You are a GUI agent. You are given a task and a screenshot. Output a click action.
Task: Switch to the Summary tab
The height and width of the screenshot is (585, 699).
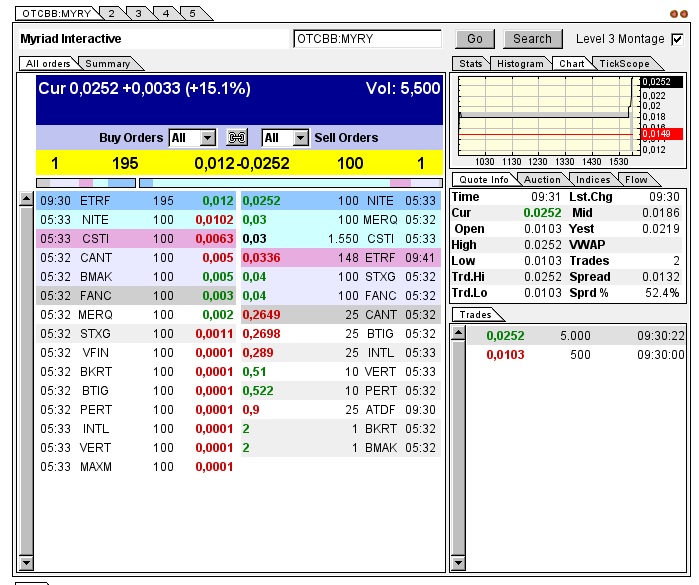pos(108,64)
